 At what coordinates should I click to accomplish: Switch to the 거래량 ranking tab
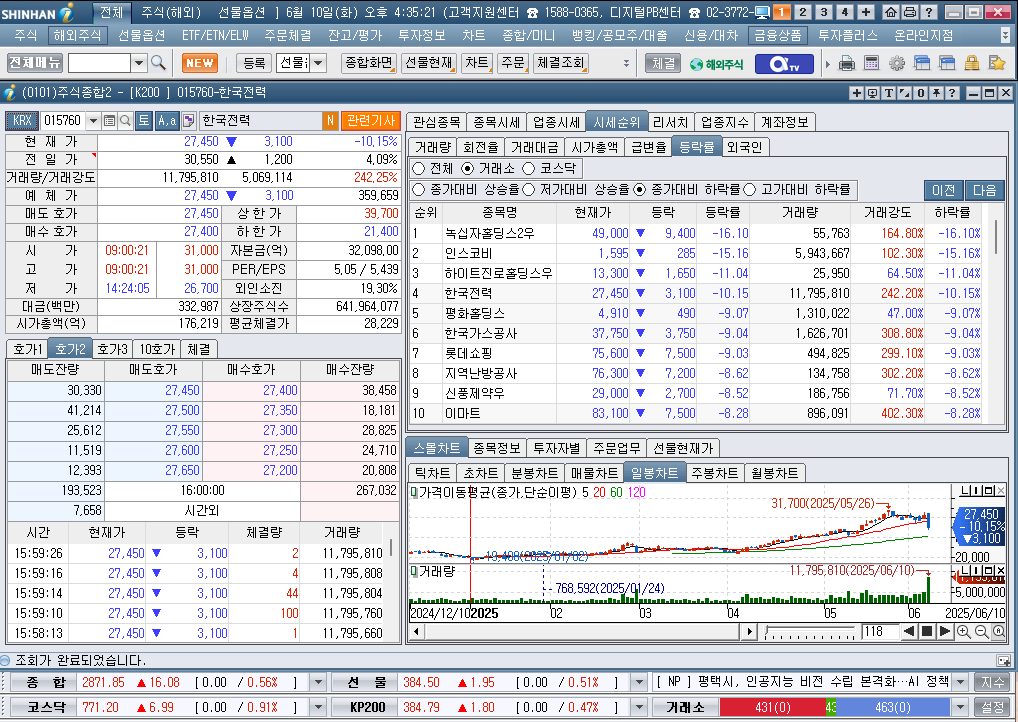432,147
